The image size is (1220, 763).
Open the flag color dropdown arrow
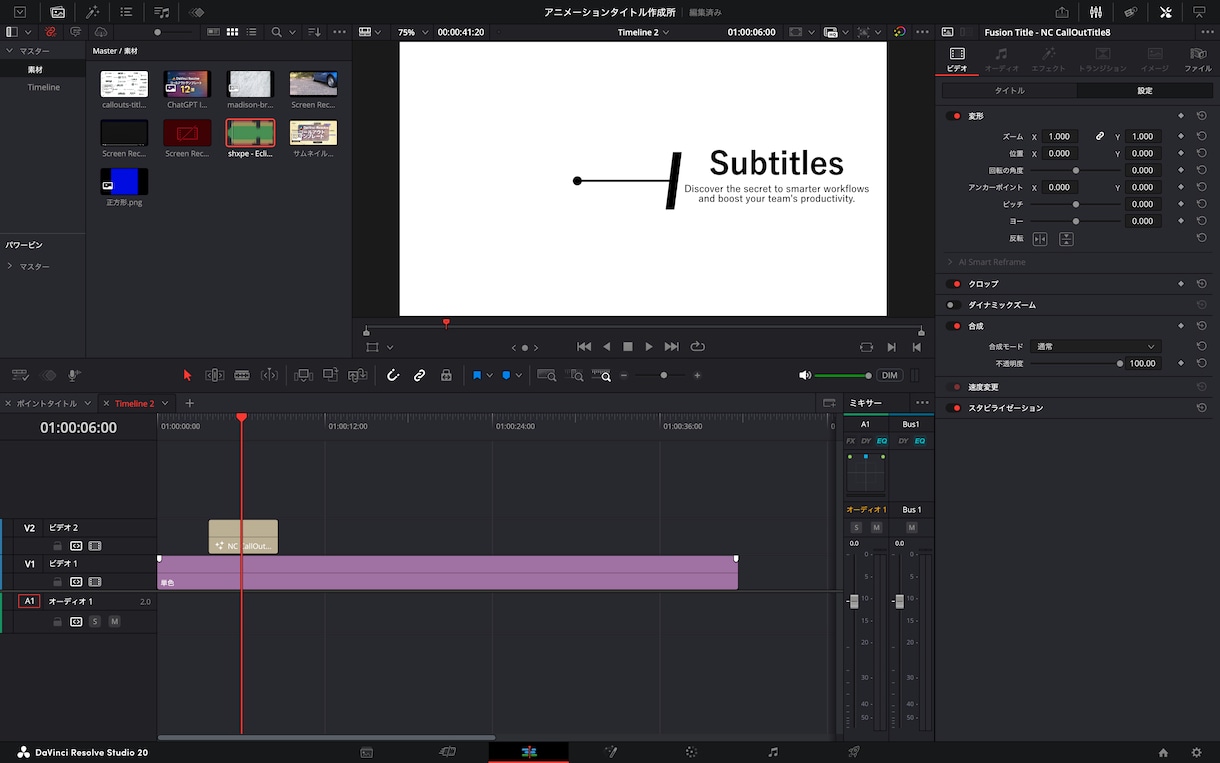click(x=490, y=376)
